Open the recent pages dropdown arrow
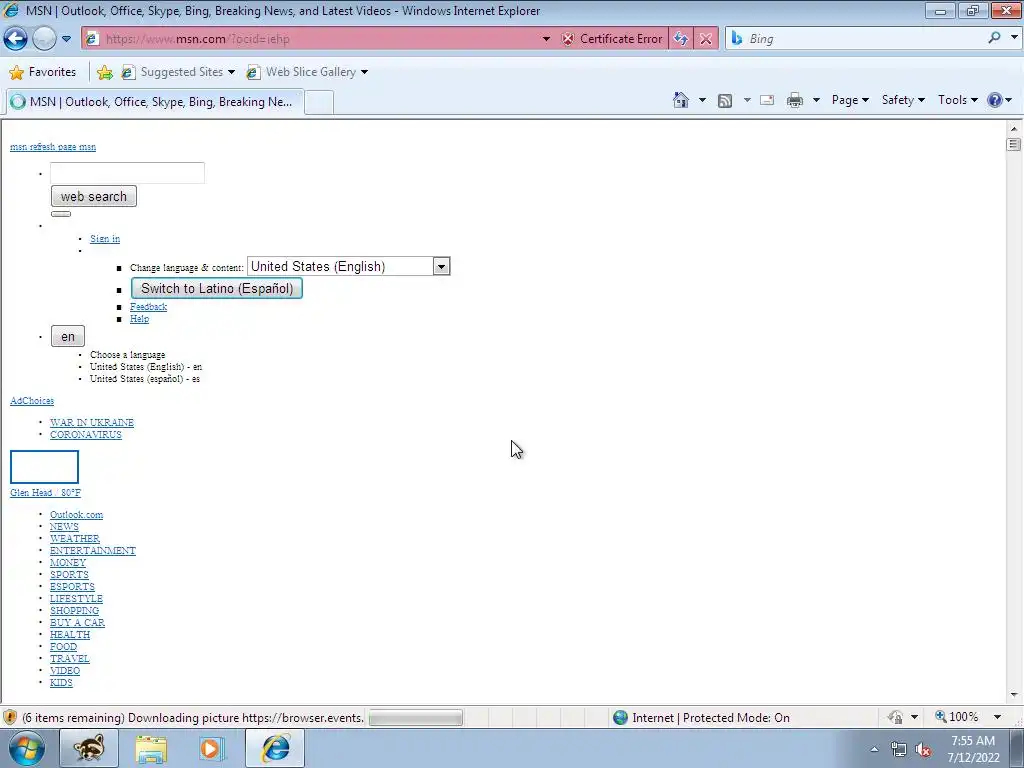 click(67, 39)
